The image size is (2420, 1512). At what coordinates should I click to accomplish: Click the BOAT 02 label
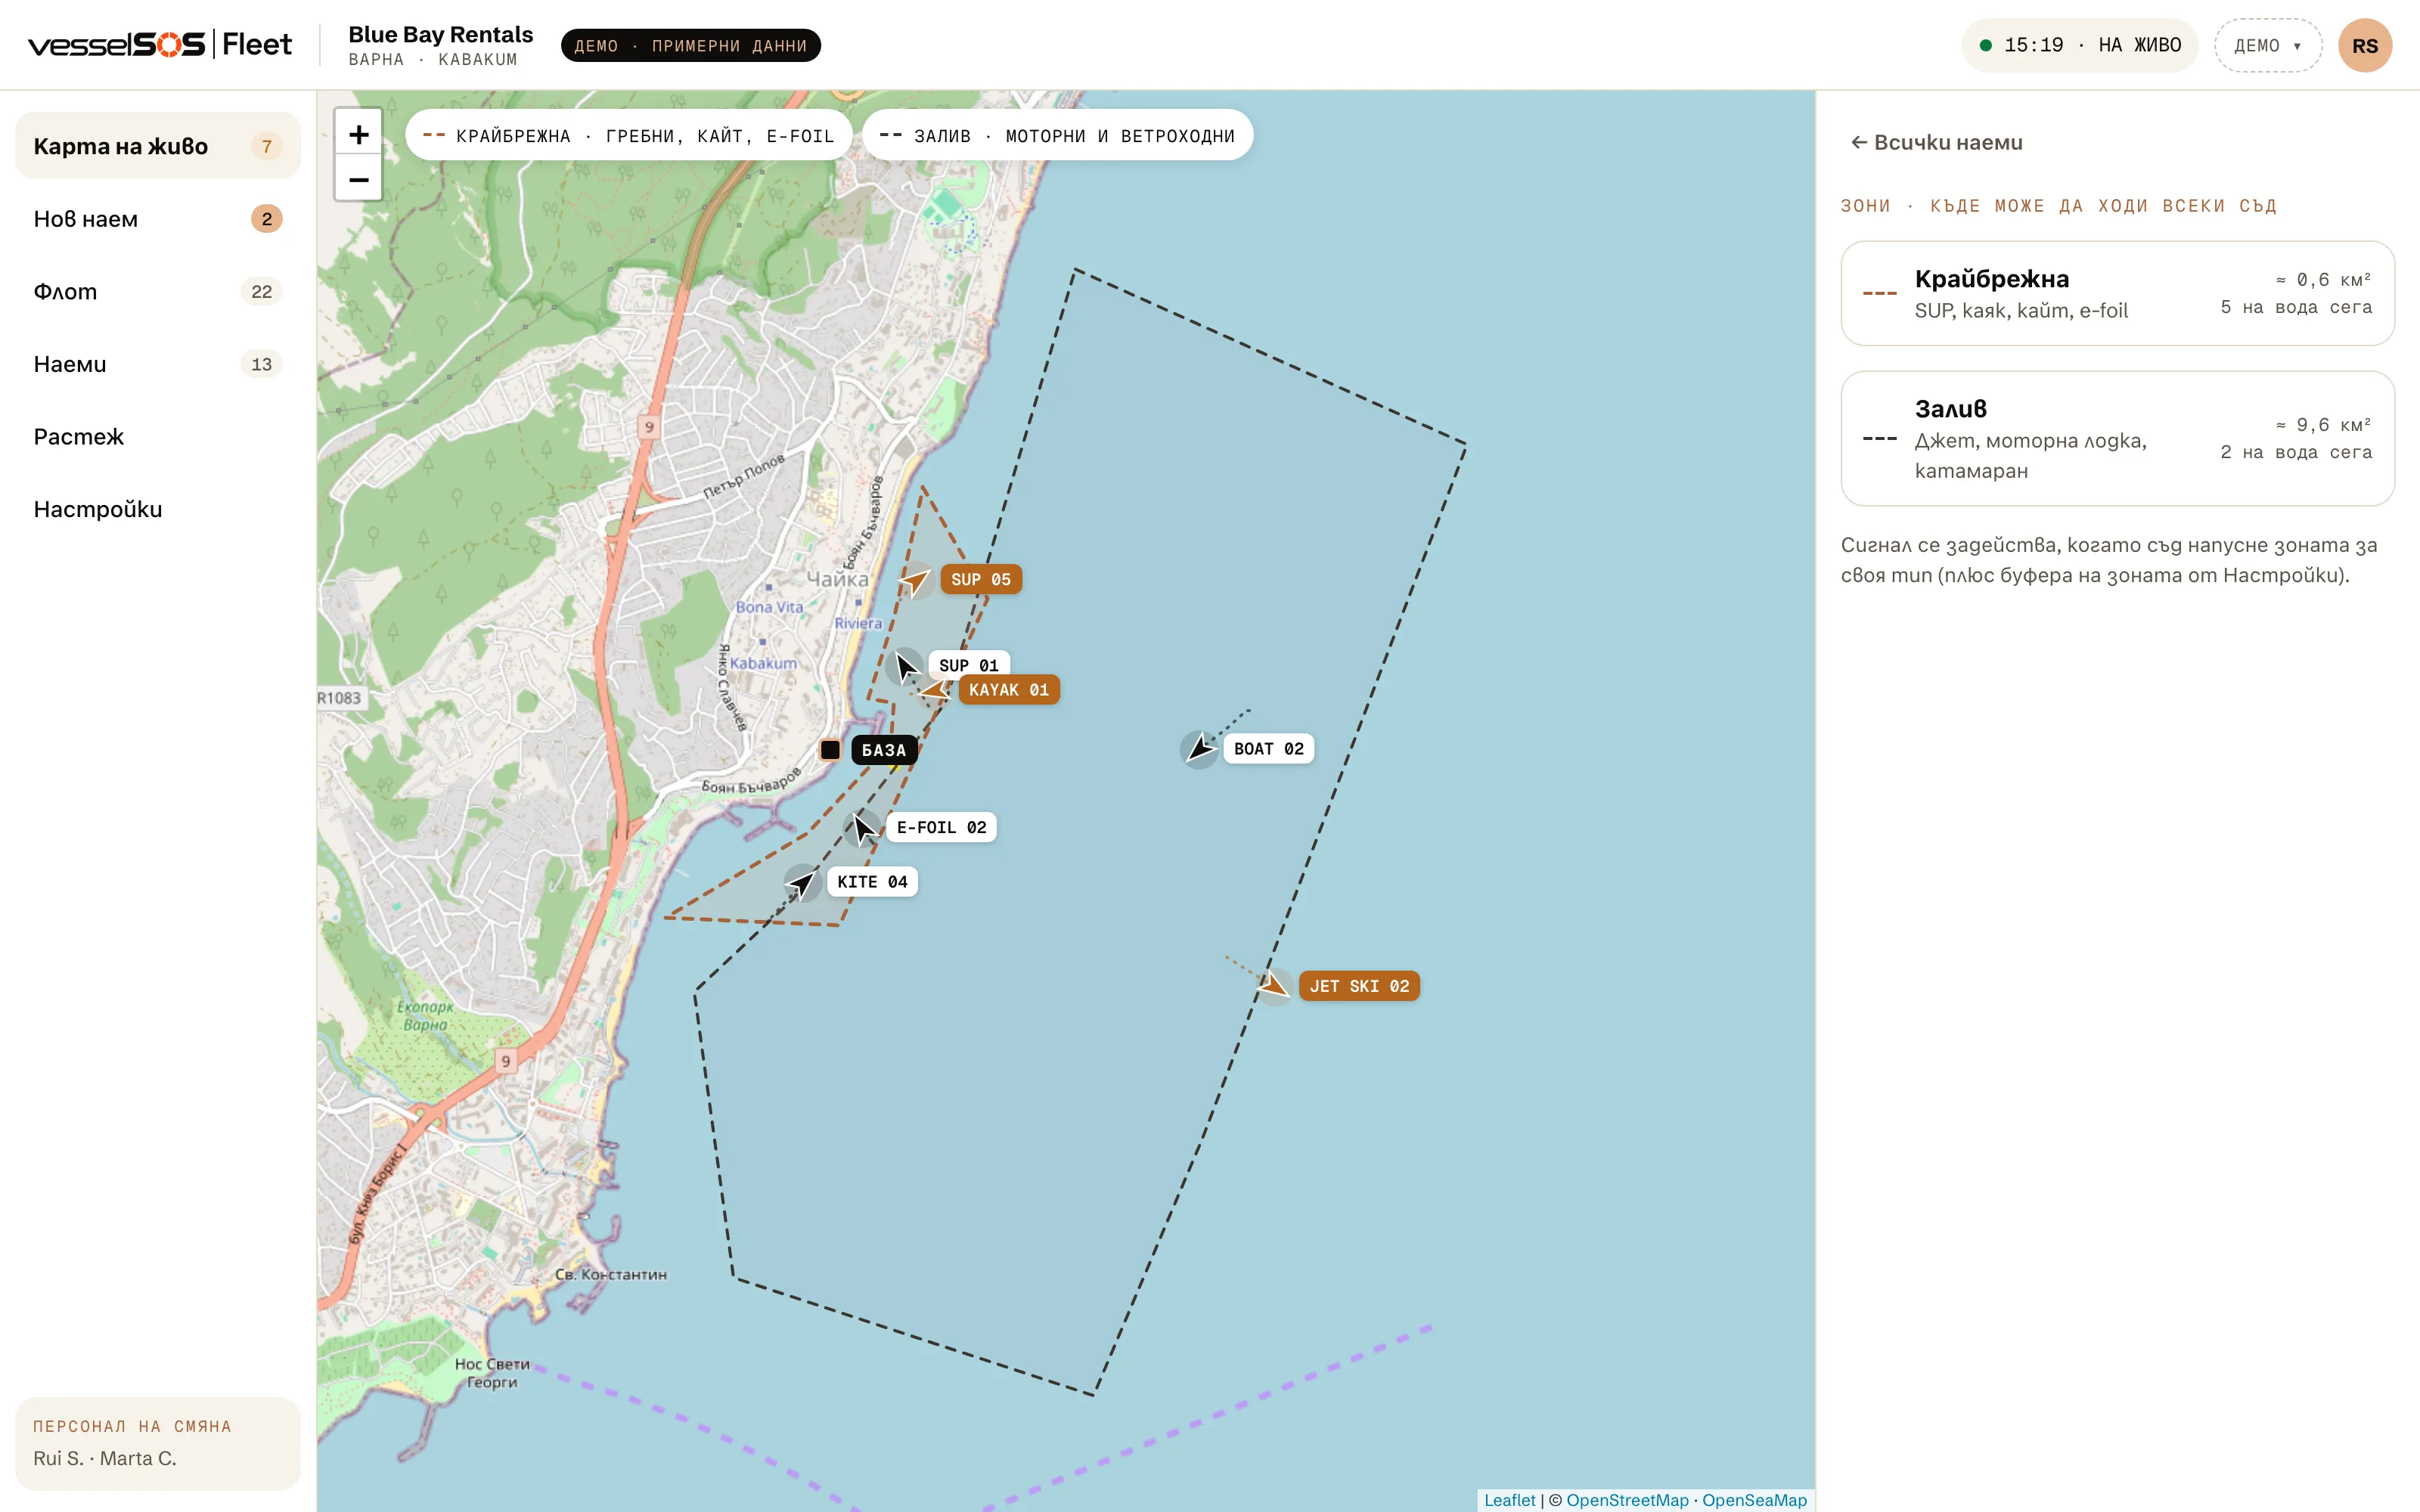(1268, 749)
